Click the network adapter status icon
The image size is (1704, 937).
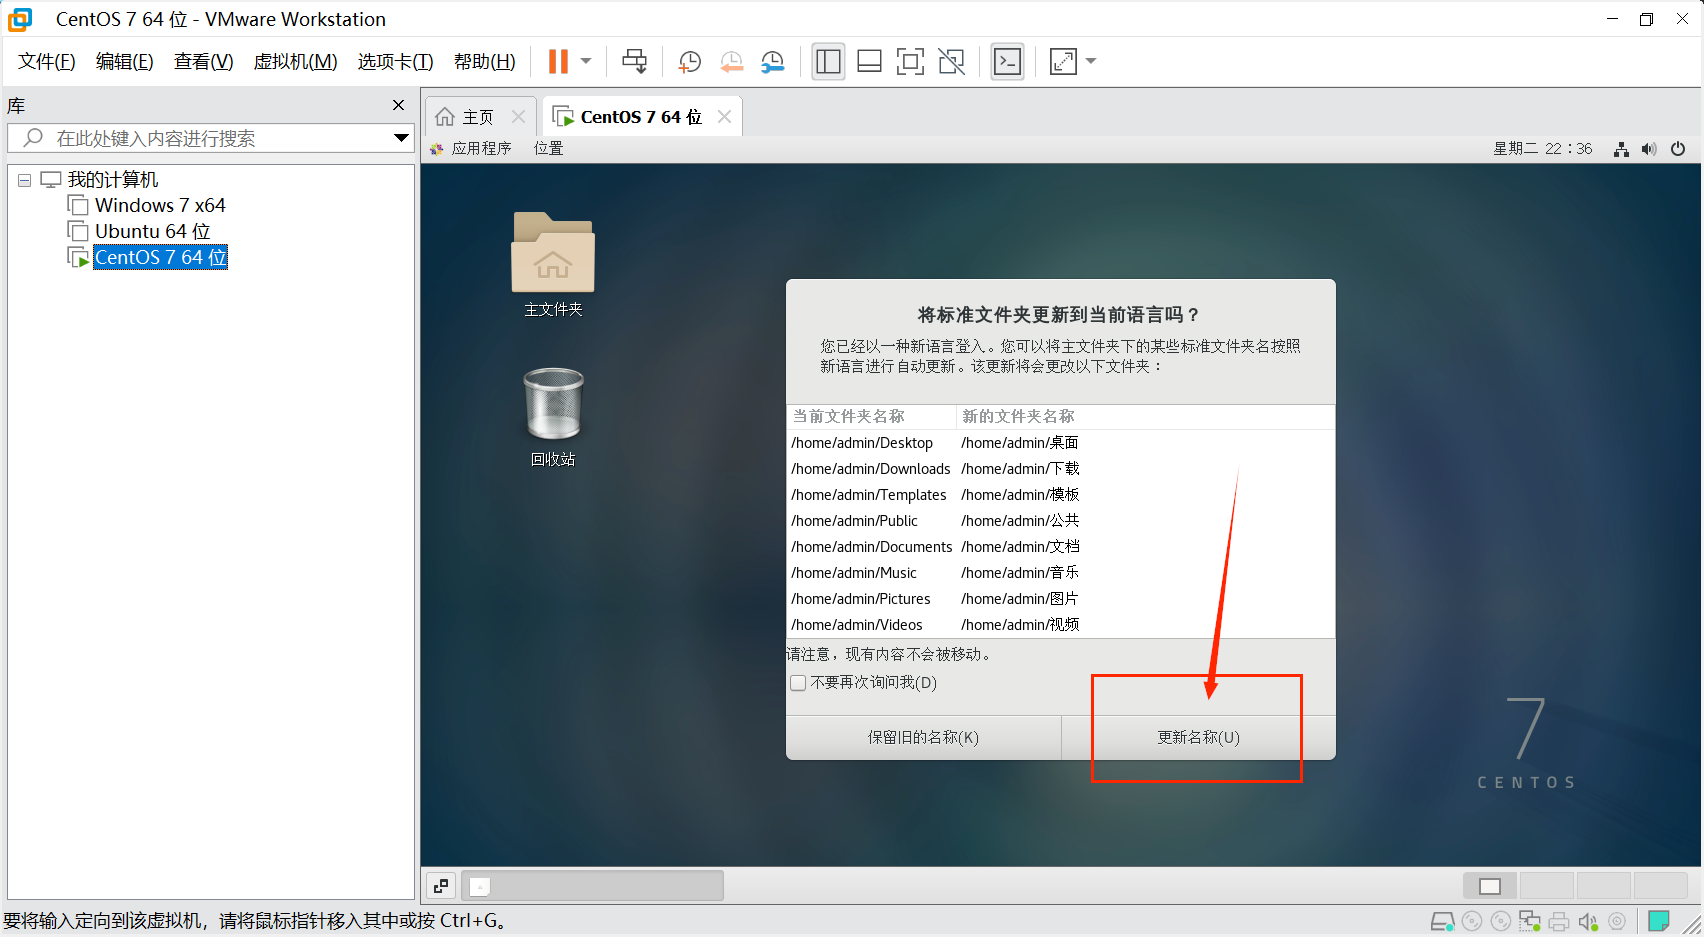click(1530, 921)
